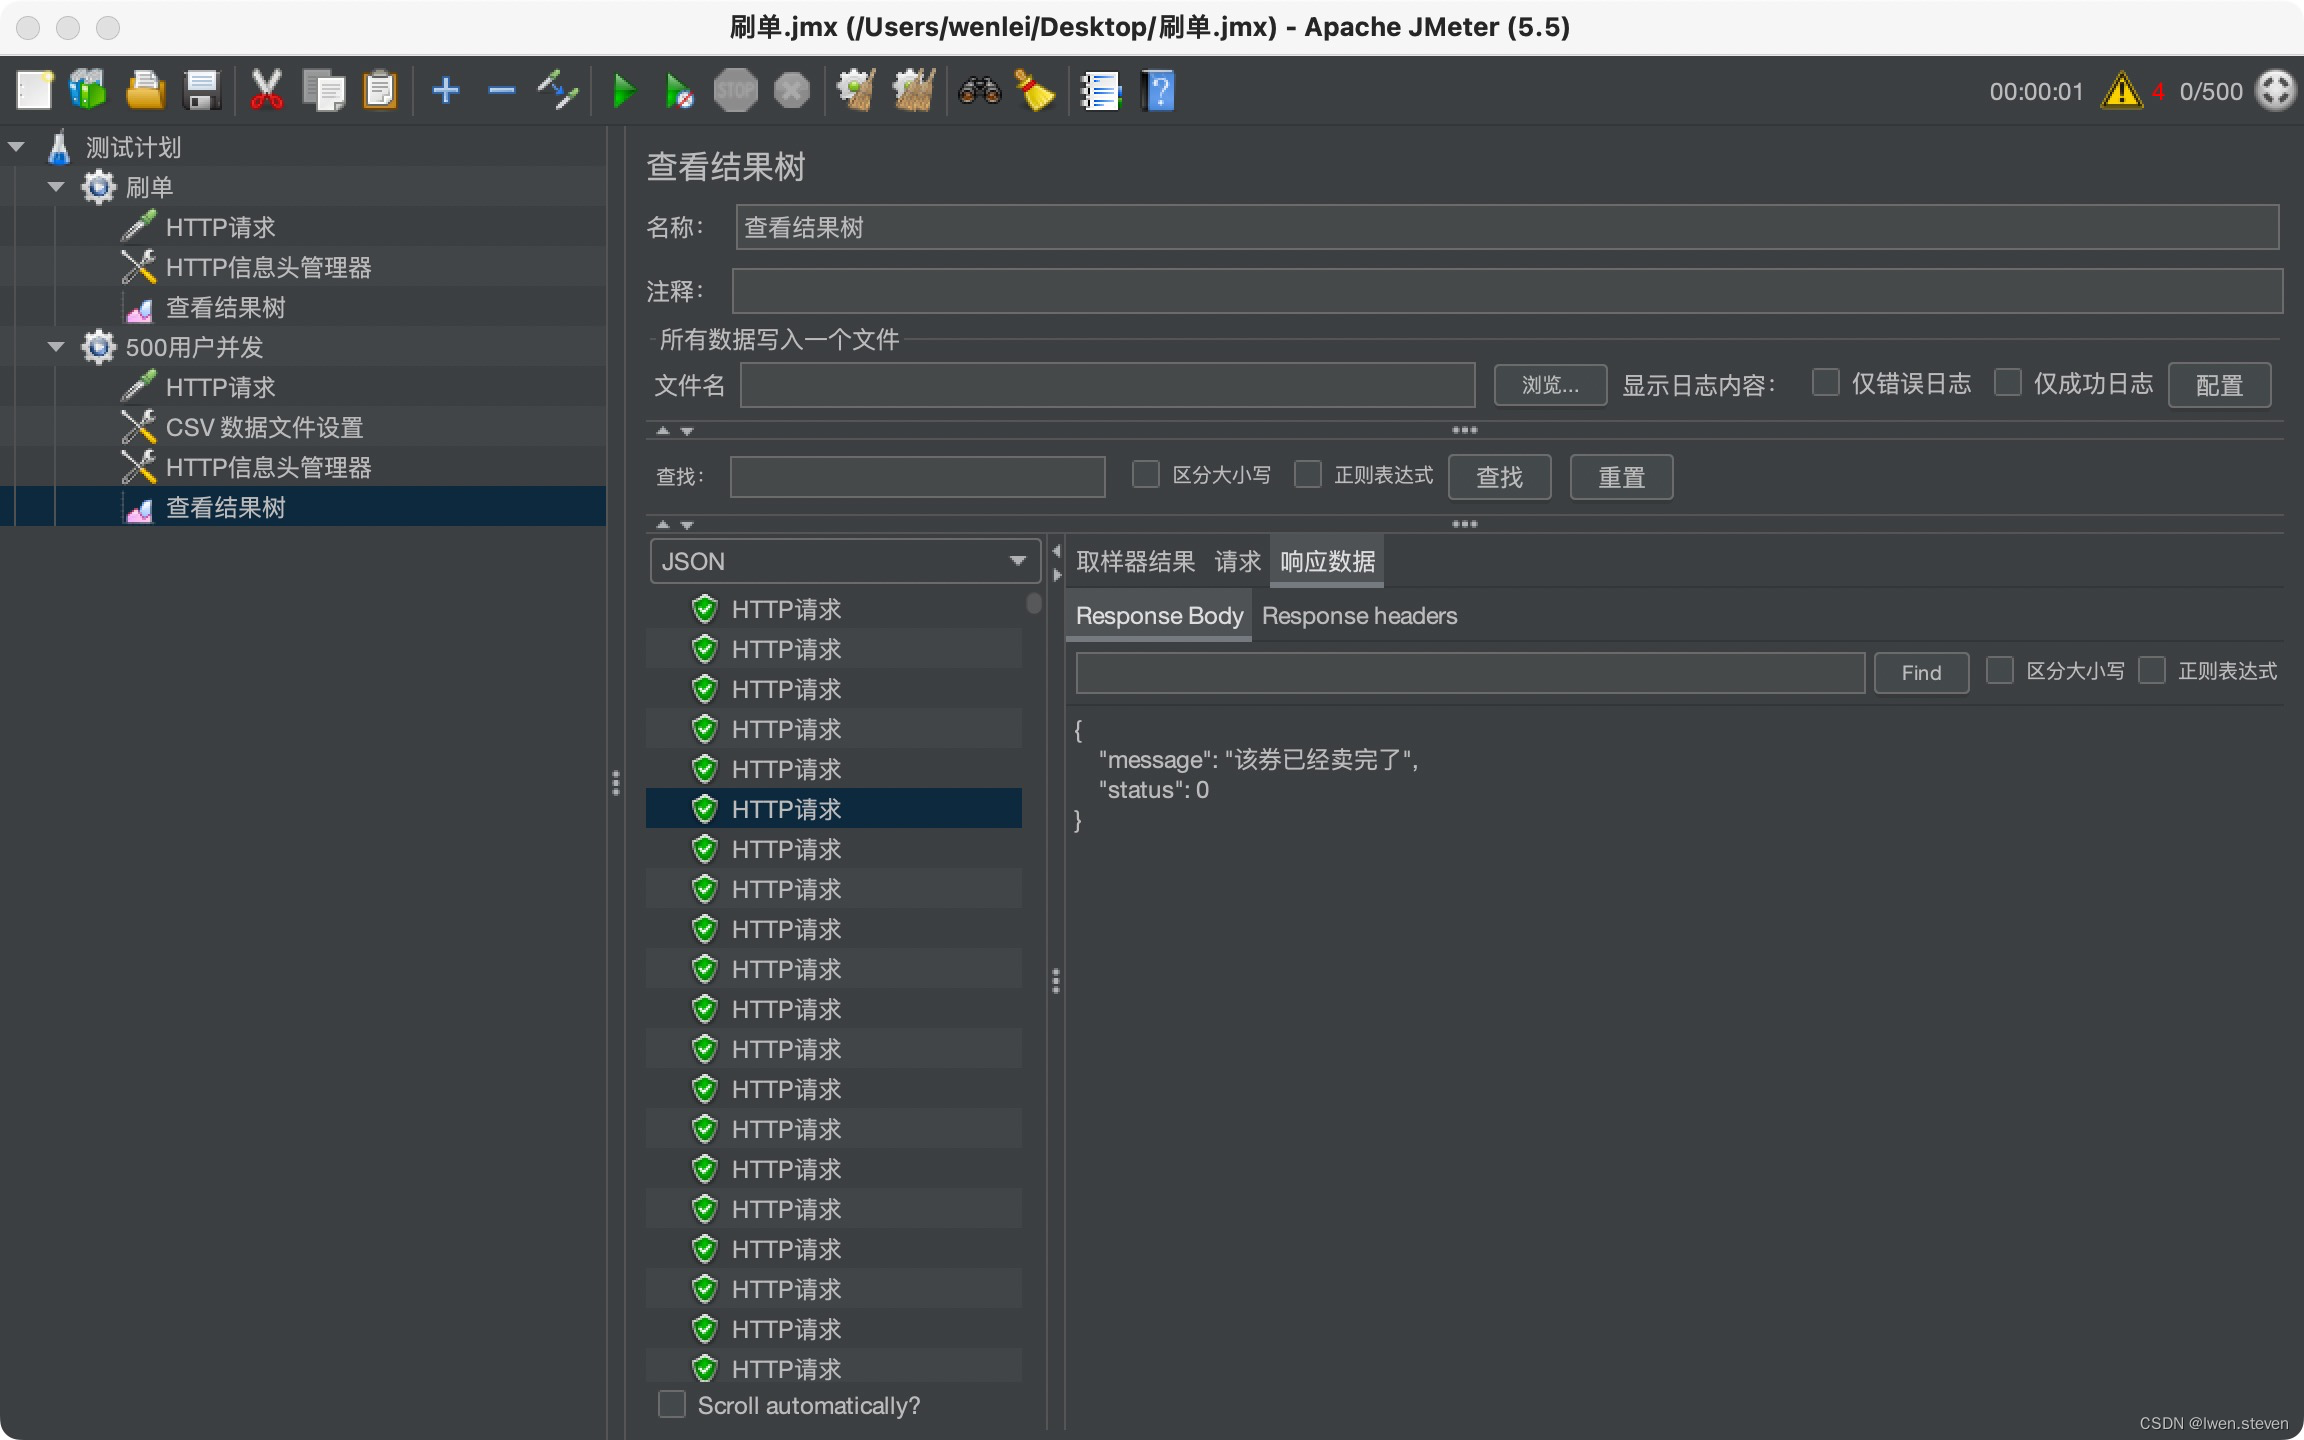Click the remote engine status icon

2277,91
